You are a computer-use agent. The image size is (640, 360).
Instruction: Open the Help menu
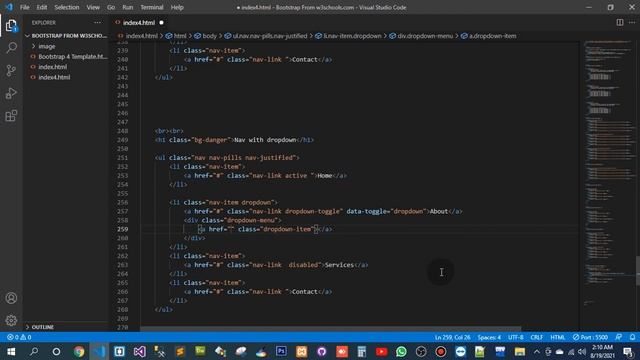pyautogui.click(x=177, y=7)
